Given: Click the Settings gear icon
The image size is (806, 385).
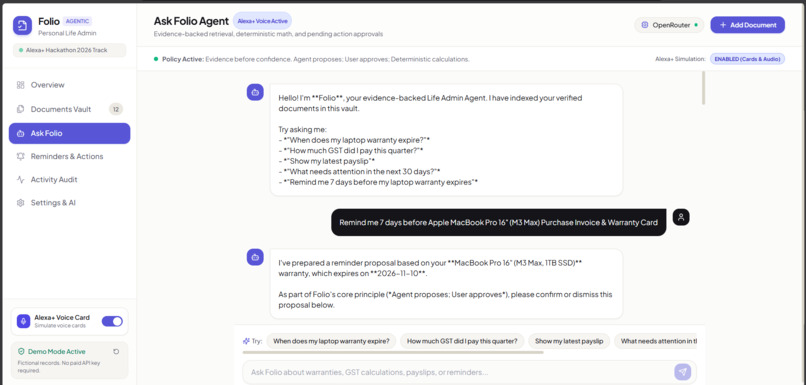Looking at the screenshot, I should coord(21,203).
